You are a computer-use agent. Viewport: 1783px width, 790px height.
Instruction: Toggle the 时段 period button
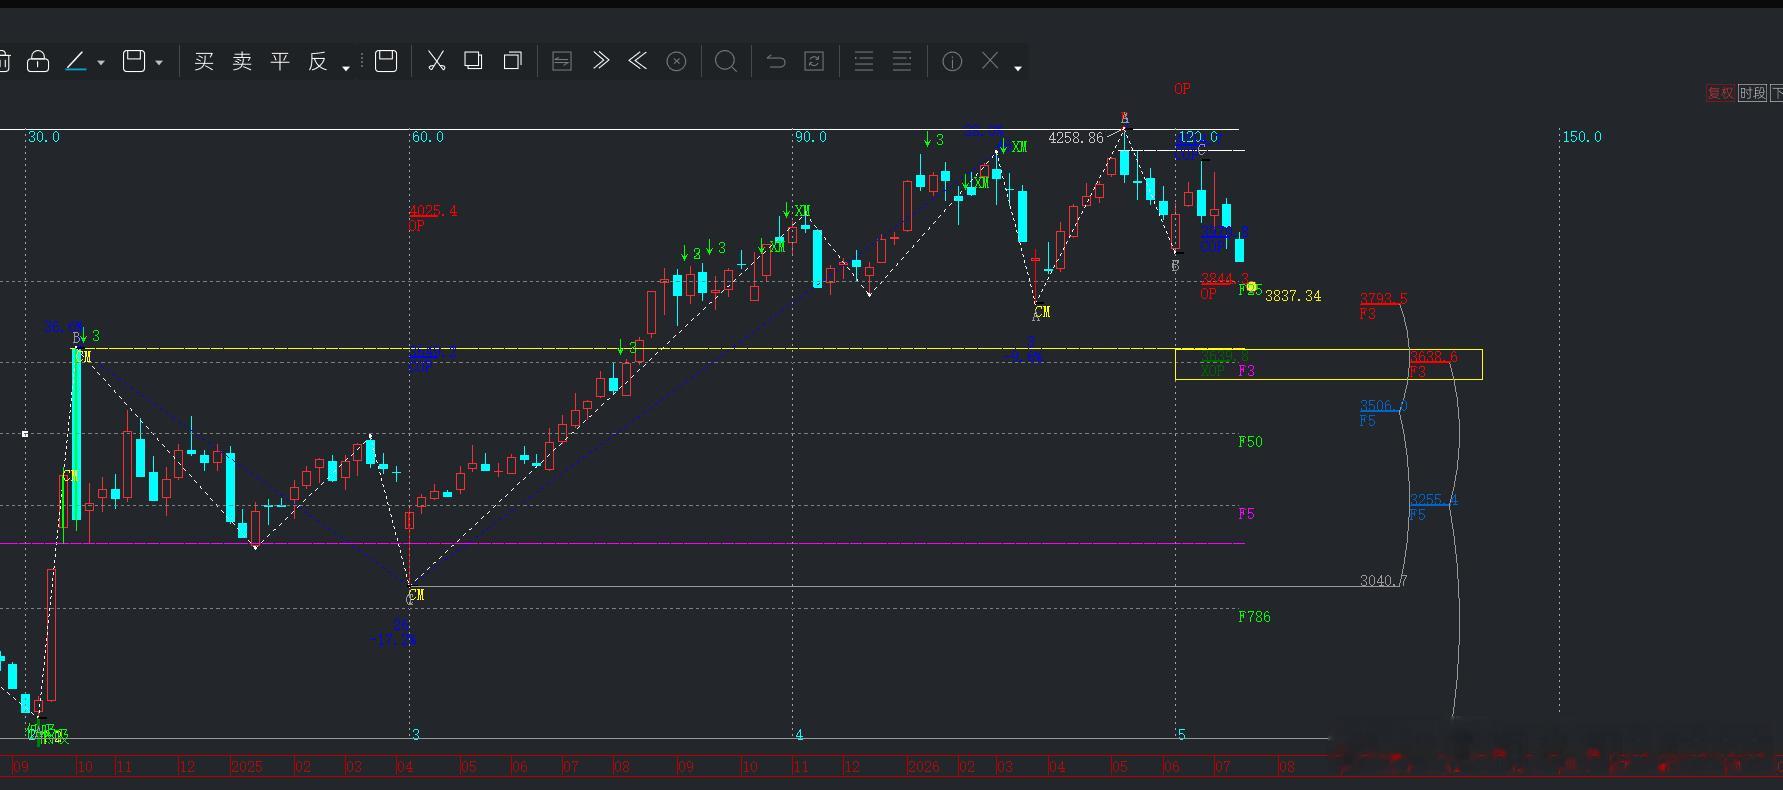(x=1752, y=93)
